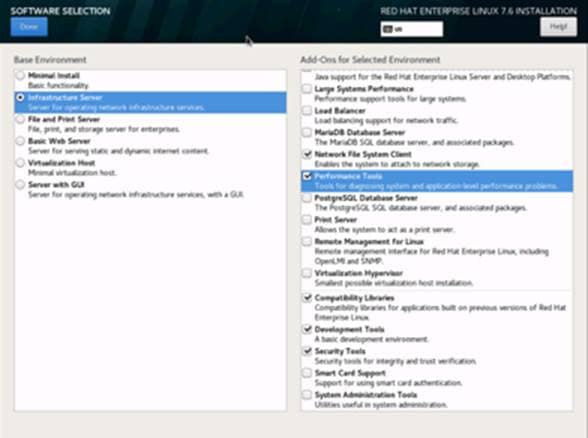Uncheck the Performance Tools checkbox

[307, 176]
